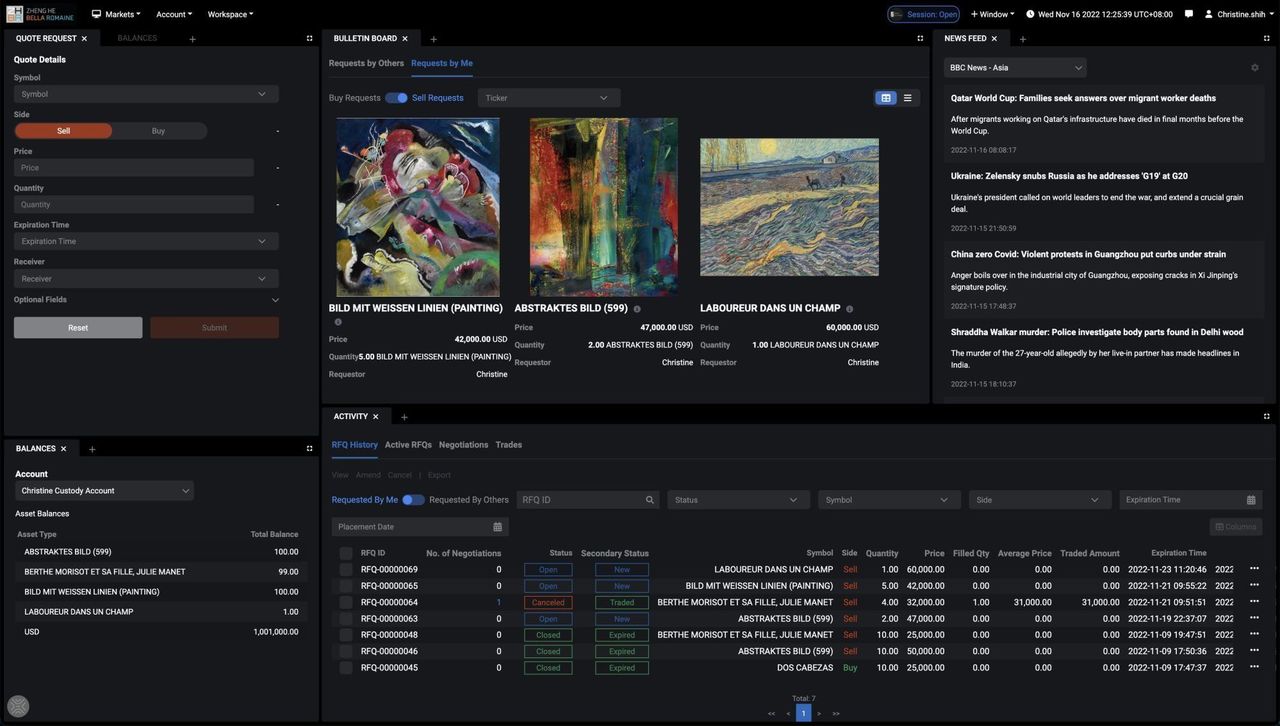Click info icon next to Laboureur Dans Un Champ title
Viewport: 1280px width, 726px height.
pos(850,309)
